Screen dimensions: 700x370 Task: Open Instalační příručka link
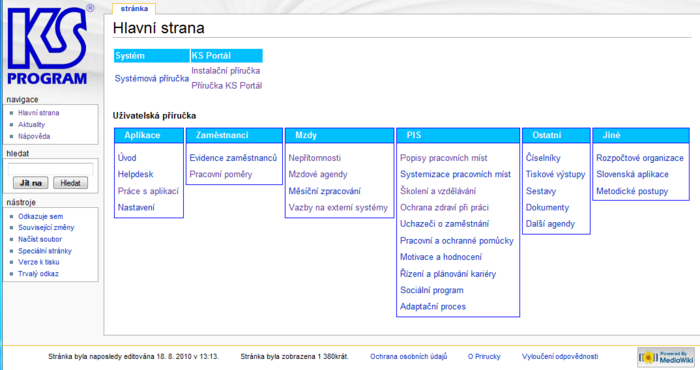point(225,71)
